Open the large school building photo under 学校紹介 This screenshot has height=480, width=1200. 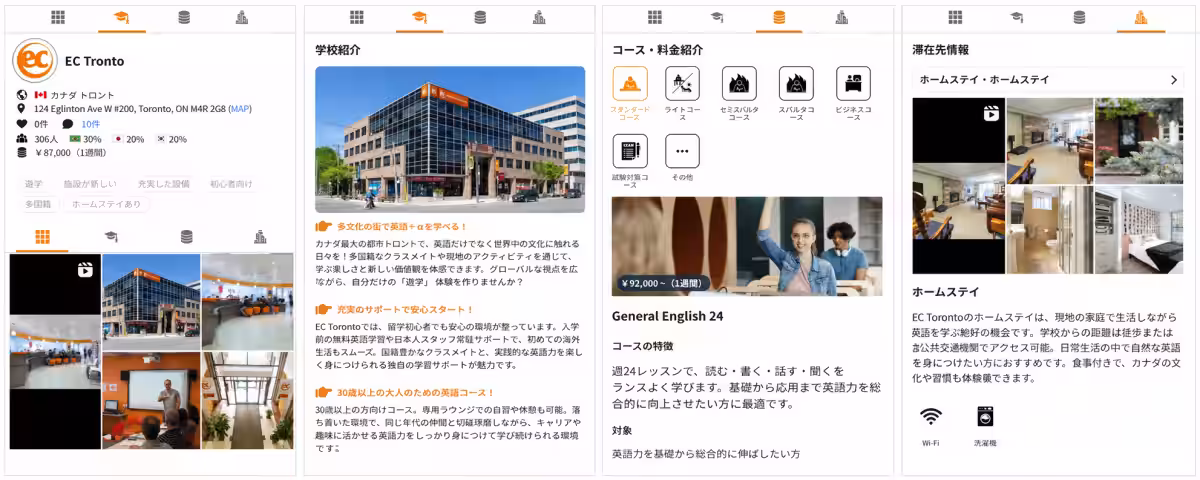coord(450,139)
